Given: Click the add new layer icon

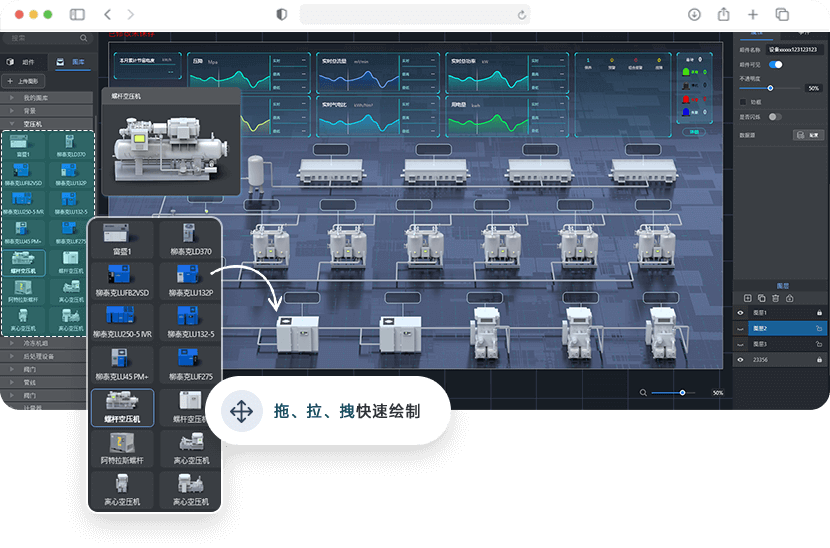Looking at the screenshot, I should tap(748, 298).
